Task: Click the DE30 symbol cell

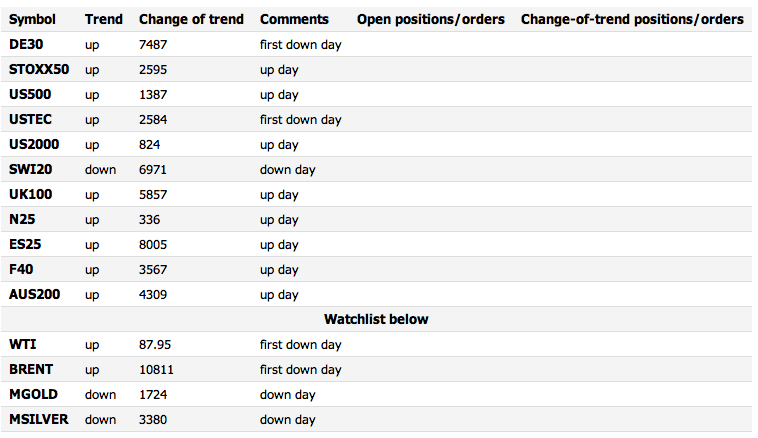Action: tap(26, 44)
